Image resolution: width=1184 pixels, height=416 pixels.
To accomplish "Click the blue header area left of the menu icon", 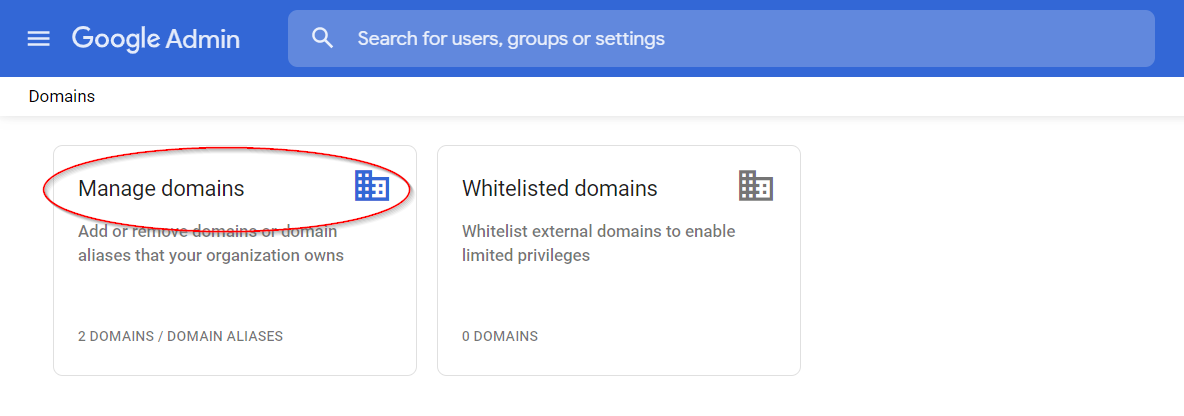I will [10, 39].
